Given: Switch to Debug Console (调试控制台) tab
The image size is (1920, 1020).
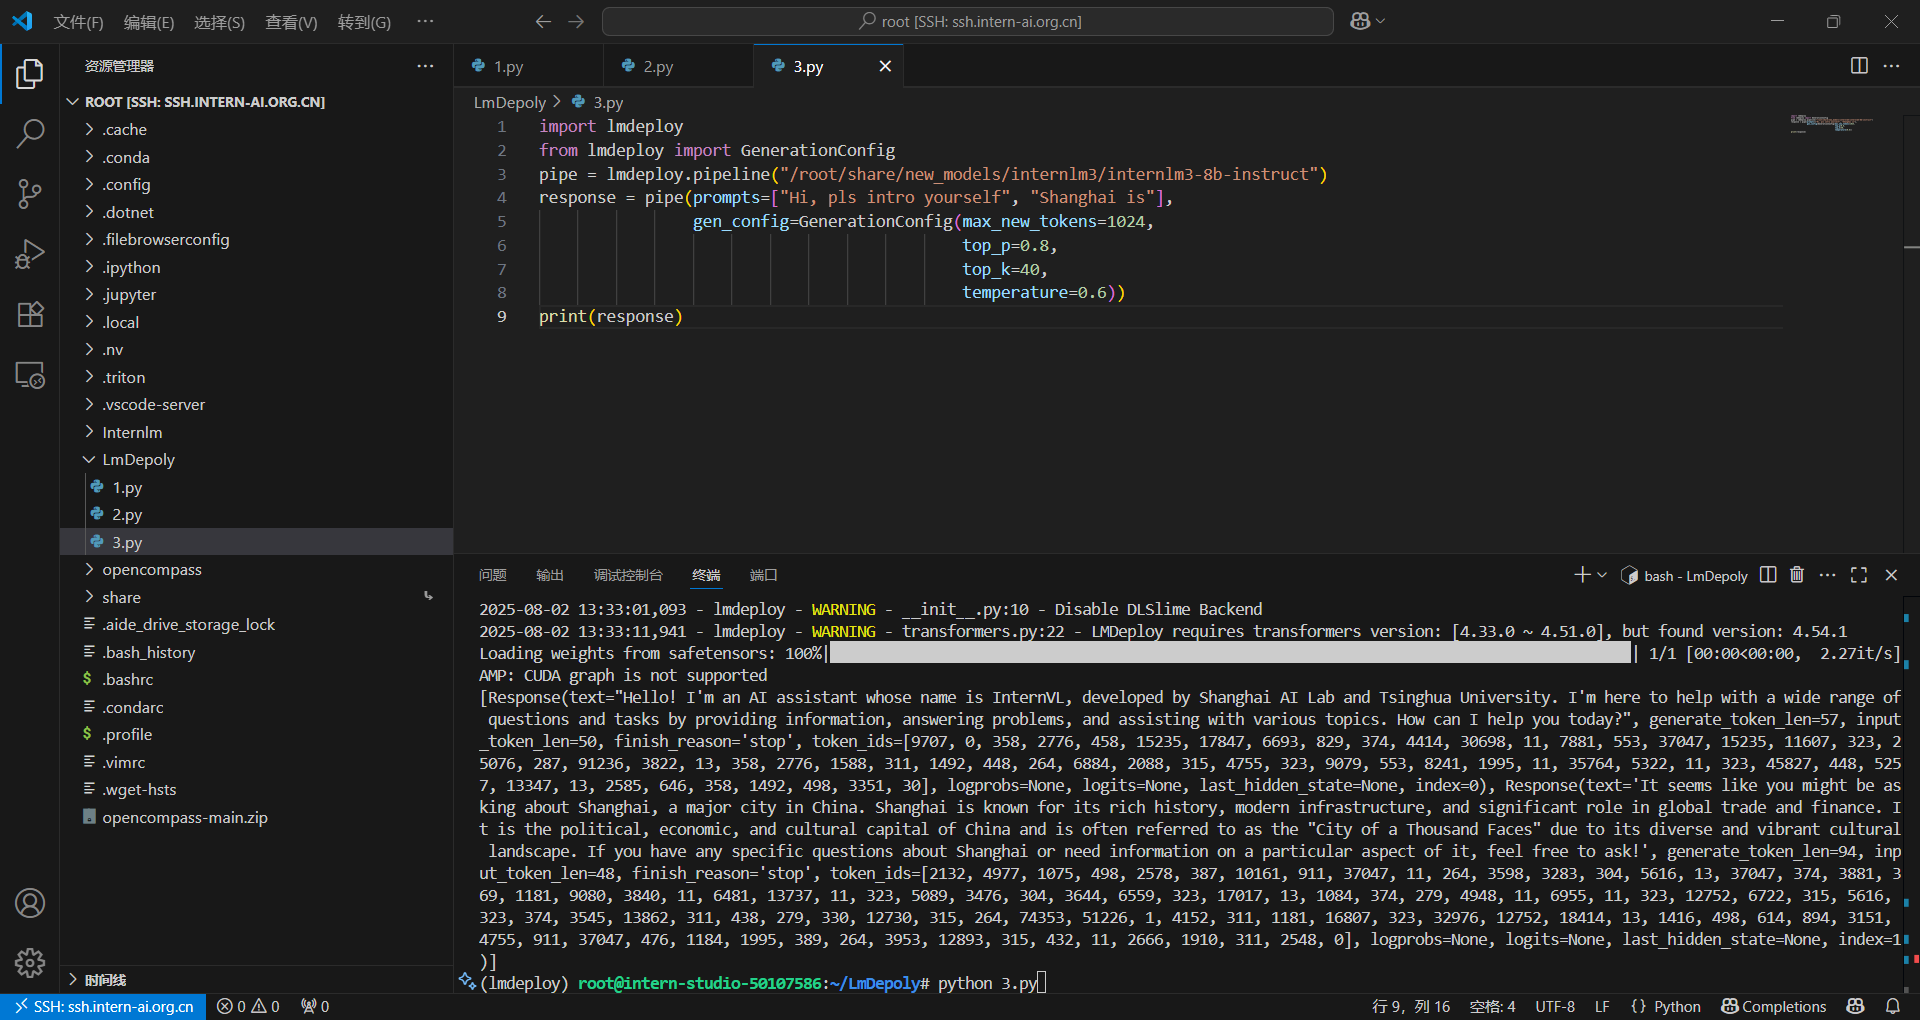Looking at the screenshot, I should coord(628,575).
